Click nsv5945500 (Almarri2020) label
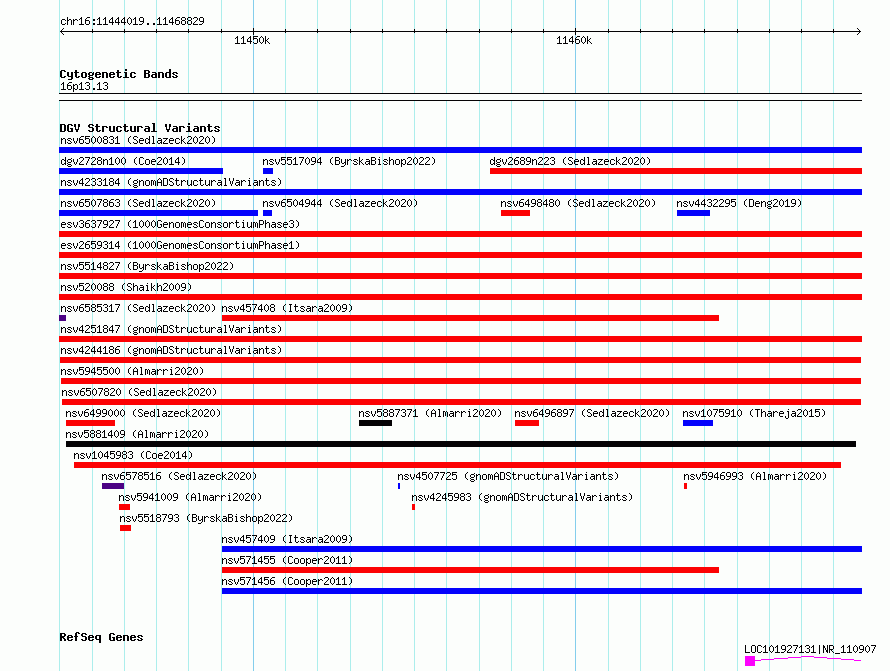The image size is (890, 671). 132,371
